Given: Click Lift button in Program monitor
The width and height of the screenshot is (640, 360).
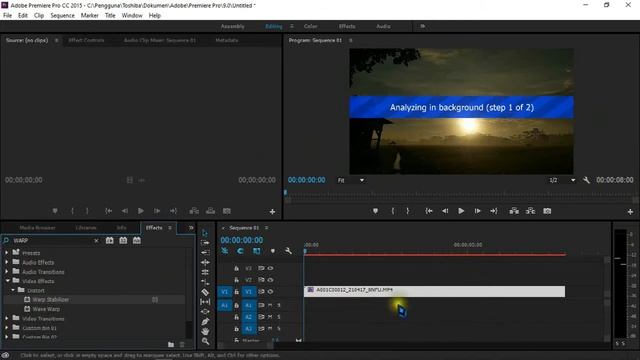Looking at the screenshot, I should click(x=514, y=211).
